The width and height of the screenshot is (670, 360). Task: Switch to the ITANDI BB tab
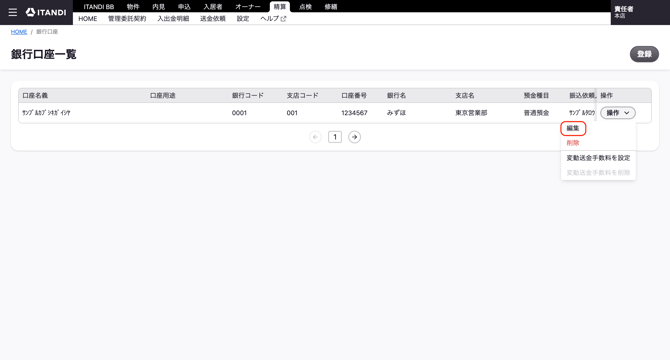click(99, 7)
